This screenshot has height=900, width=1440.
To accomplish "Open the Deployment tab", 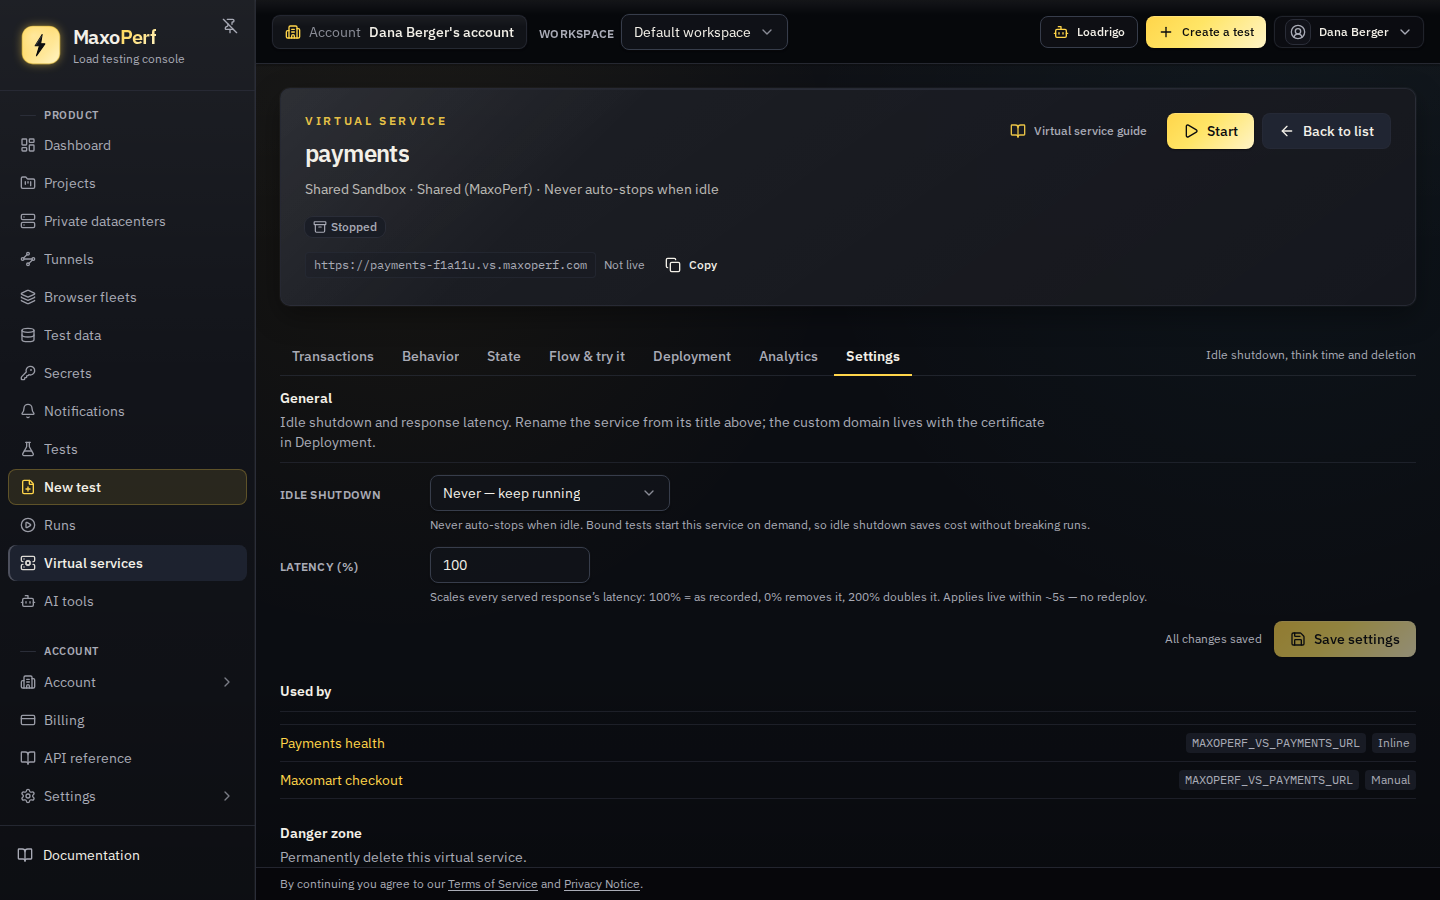I will [x=692, y=356].
